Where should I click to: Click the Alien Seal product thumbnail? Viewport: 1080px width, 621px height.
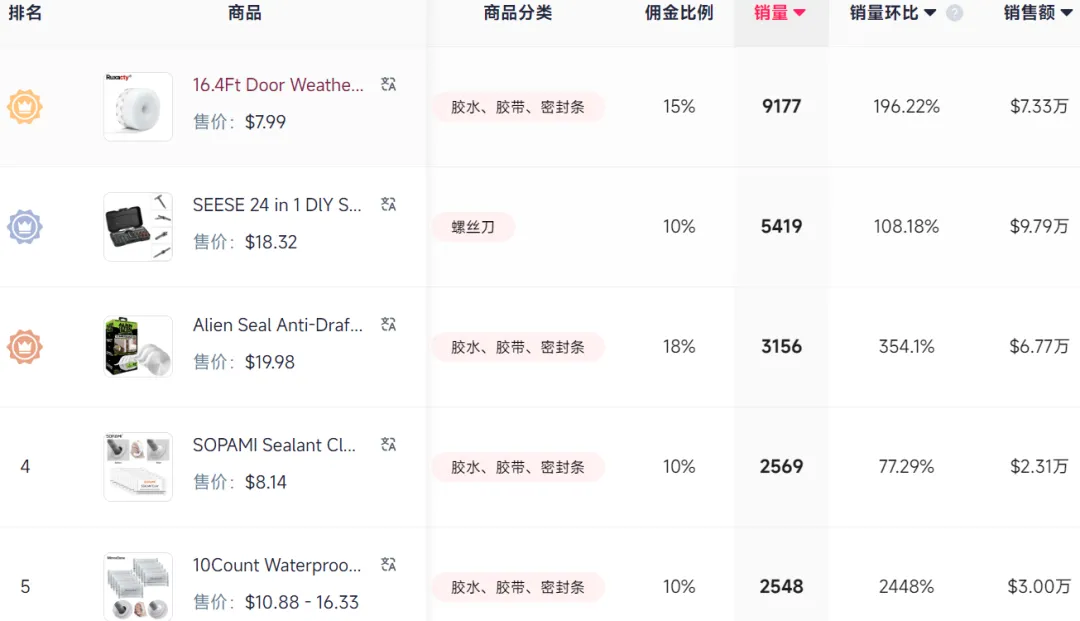(x=138, y=347)
